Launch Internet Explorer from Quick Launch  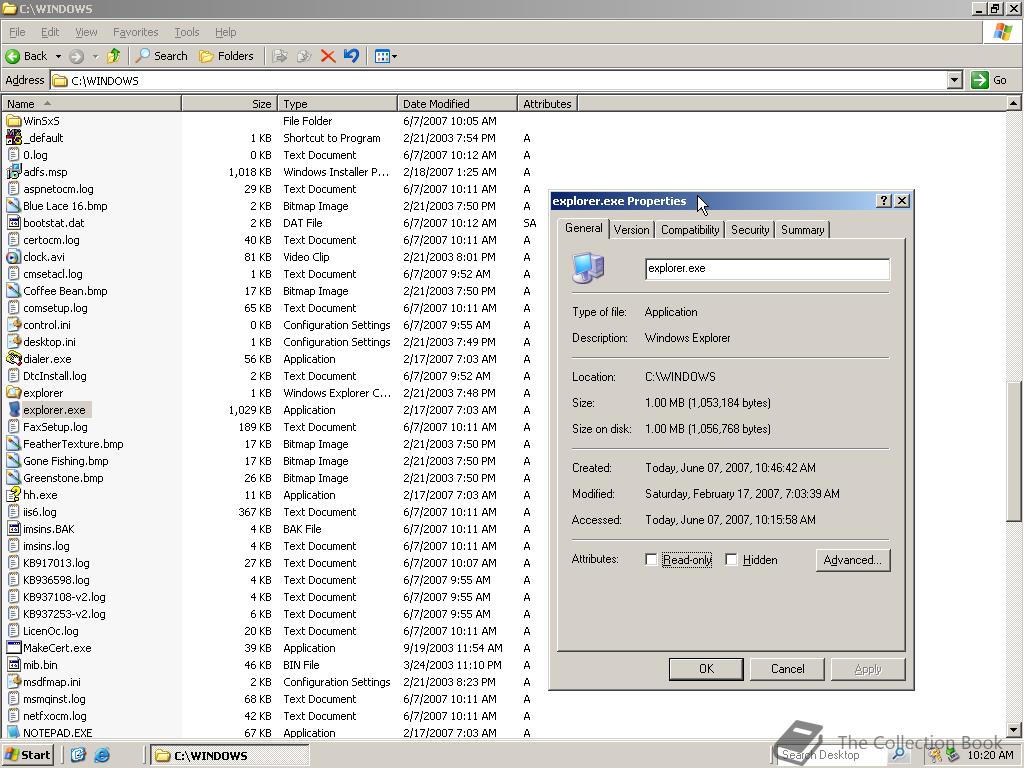[x=102, y=756]
